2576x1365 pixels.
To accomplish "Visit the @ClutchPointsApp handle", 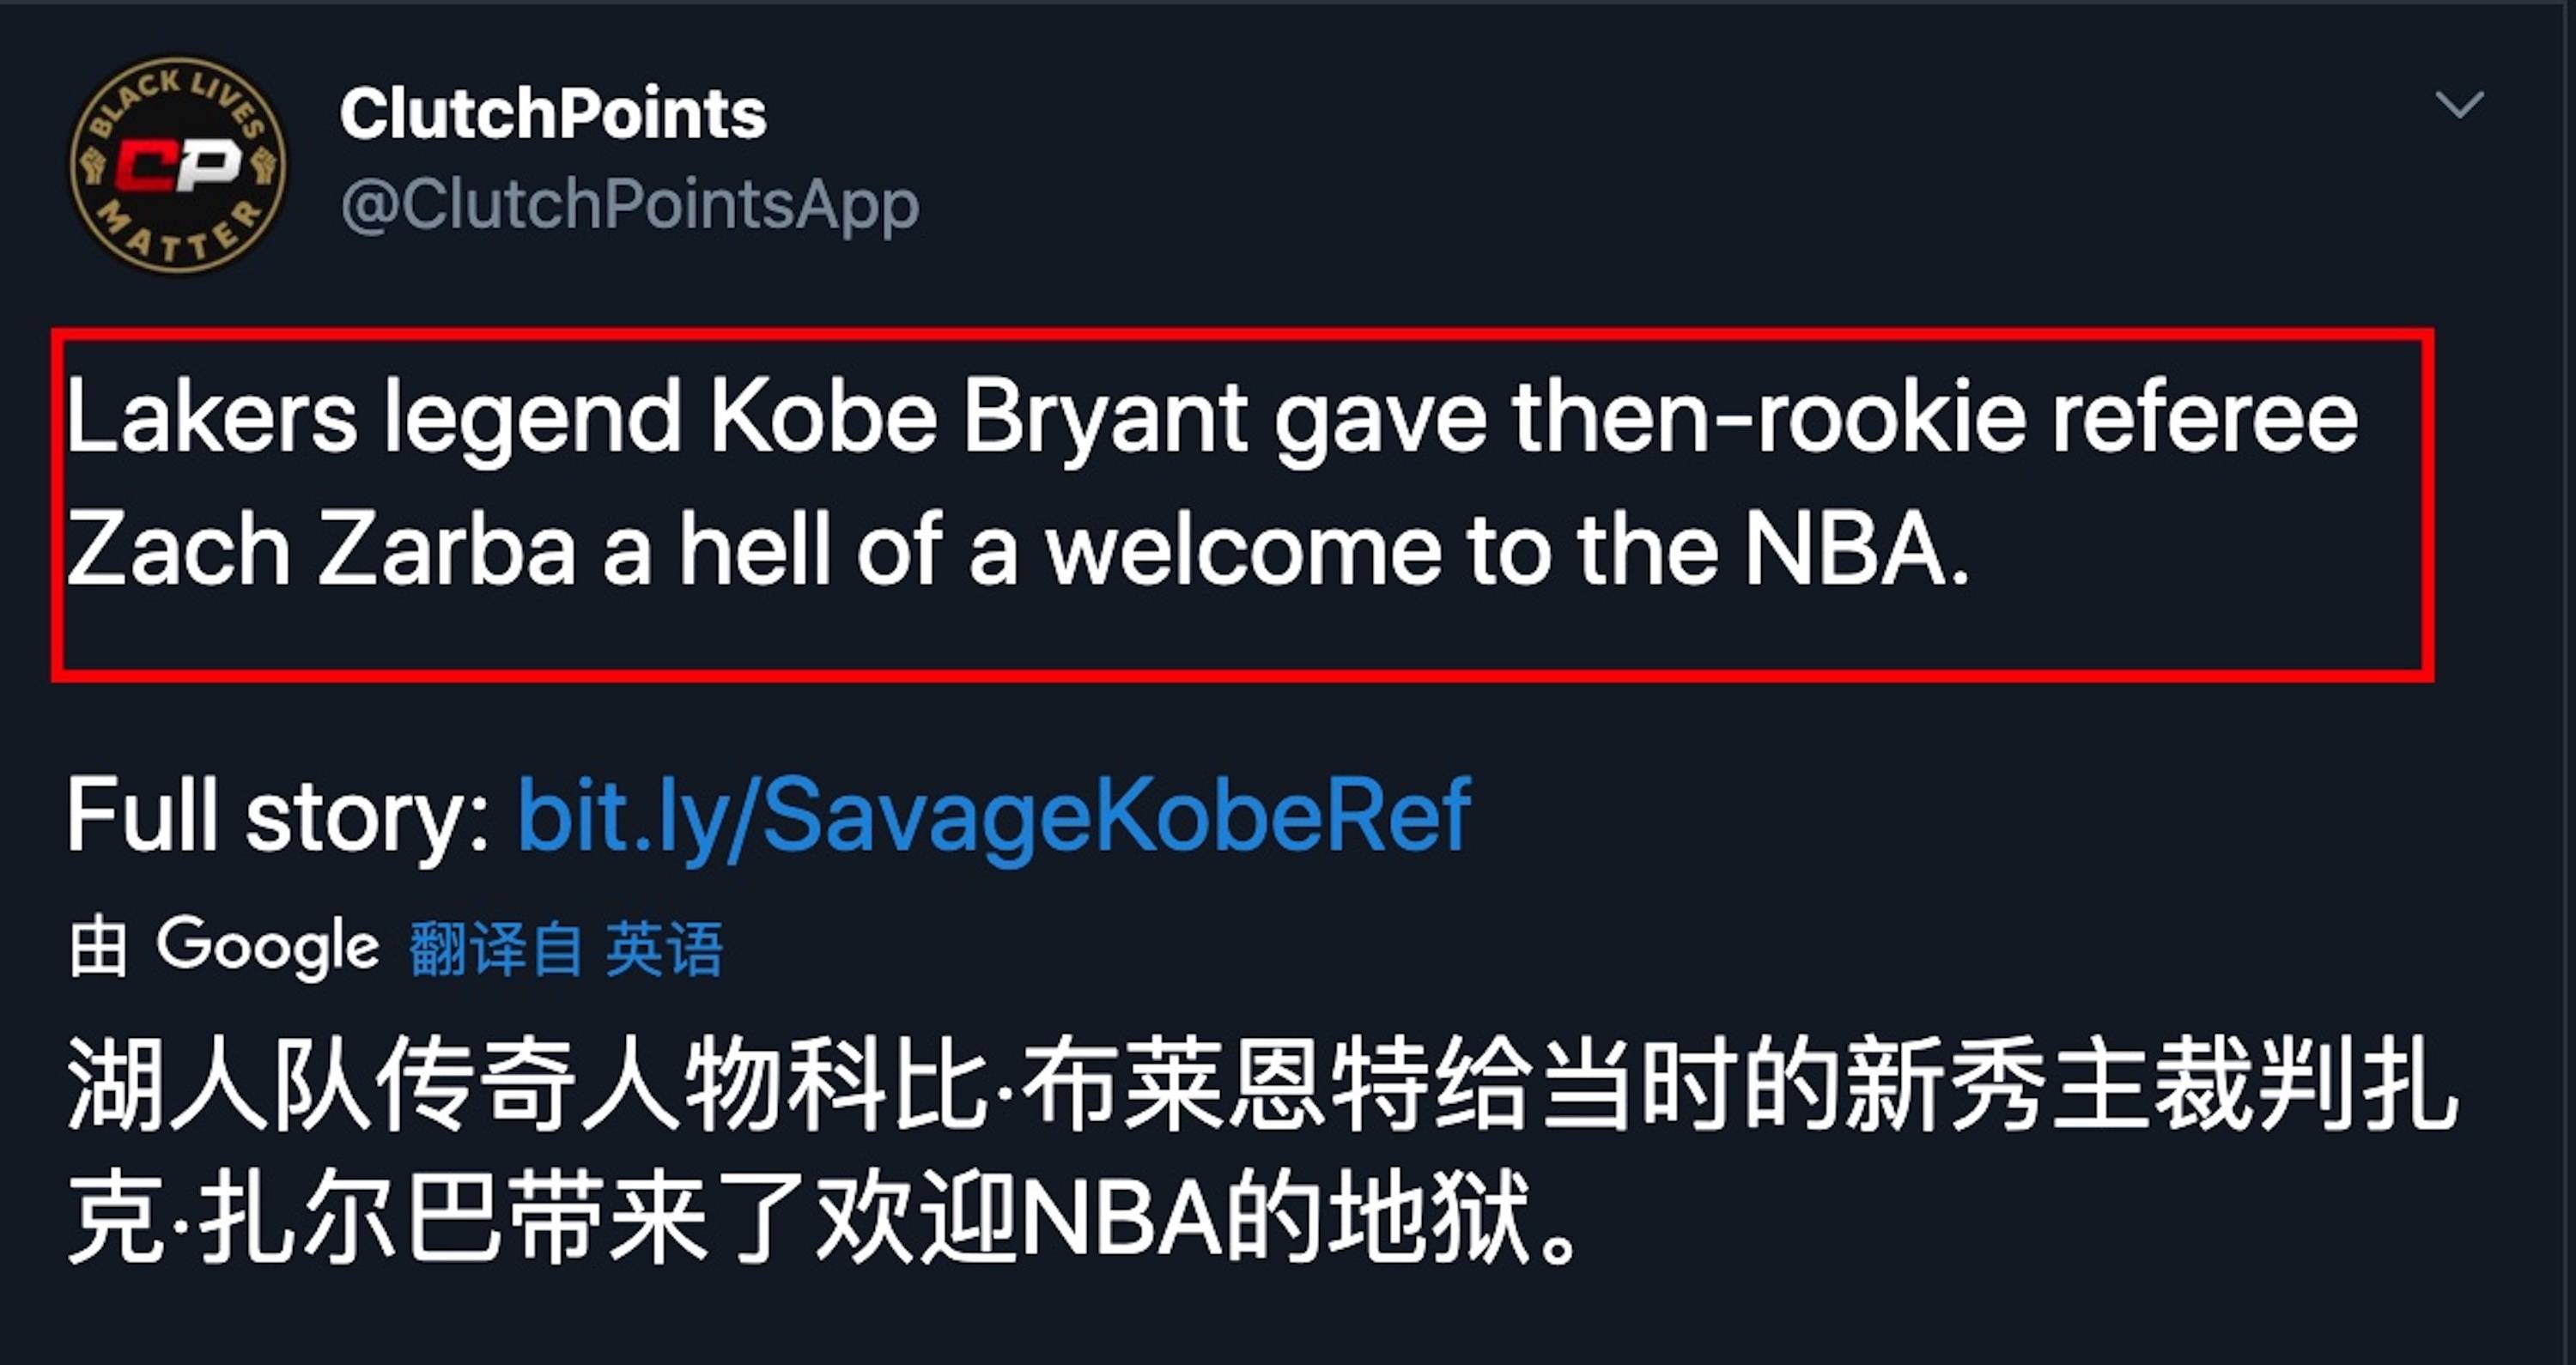I will click(x=629, y=204).
